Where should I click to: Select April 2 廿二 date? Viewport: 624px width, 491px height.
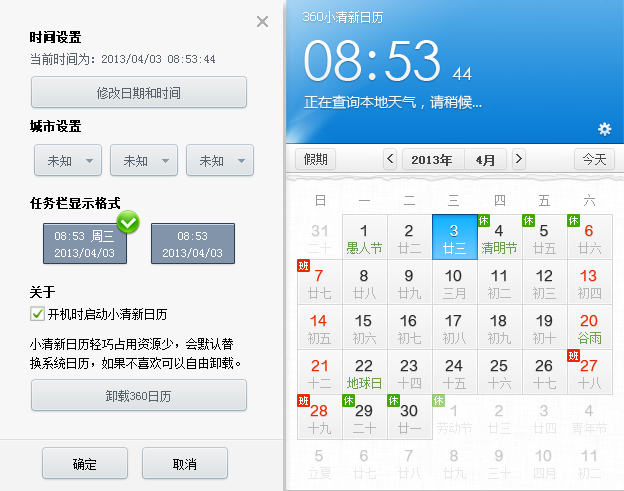tap(410, 237)
